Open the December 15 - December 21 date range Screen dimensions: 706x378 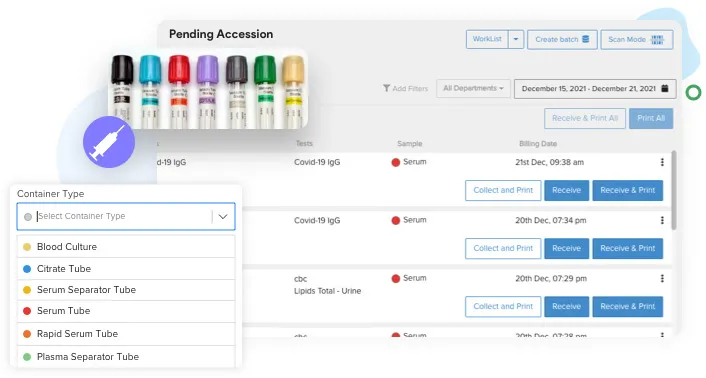click(x=595, y=89)
